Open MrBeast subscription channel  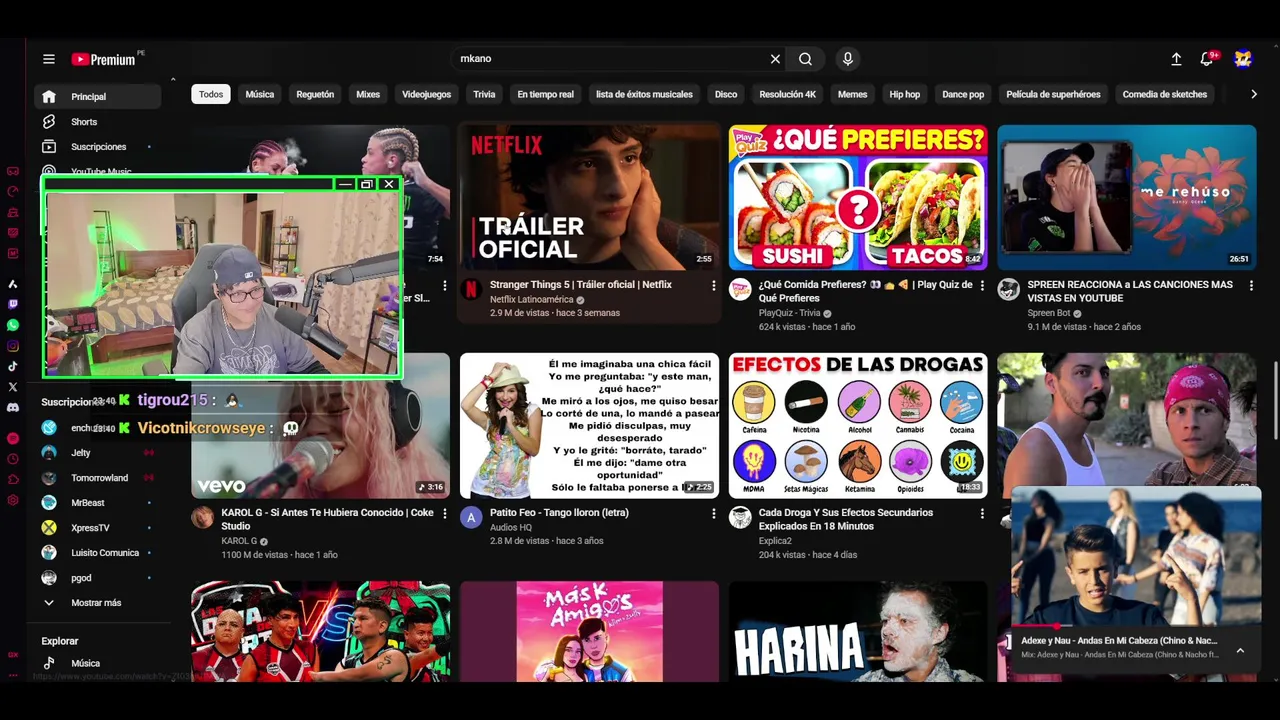pyautogui.click(x=98, y=503)
